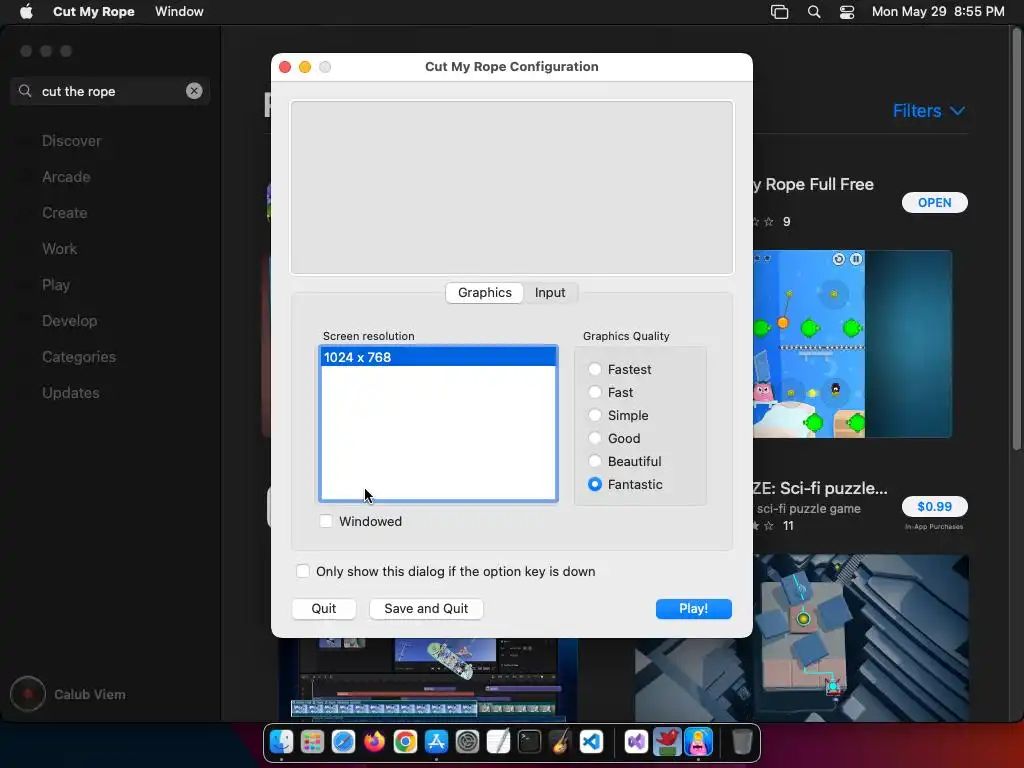1024x768 pixels.
Task: Select Fast graphics quality
Action: [594, 392]
